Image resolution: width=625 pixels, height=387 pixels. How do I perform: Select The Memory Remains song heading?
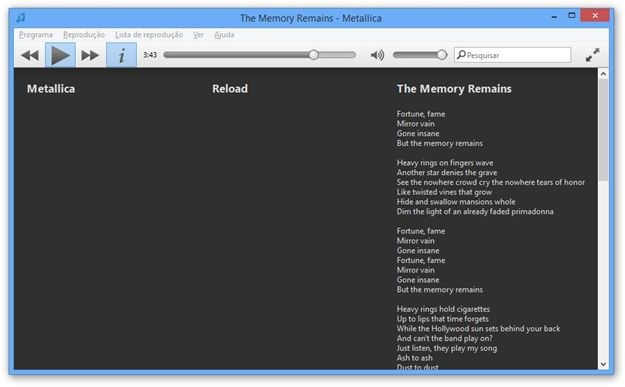pos(454,88)
